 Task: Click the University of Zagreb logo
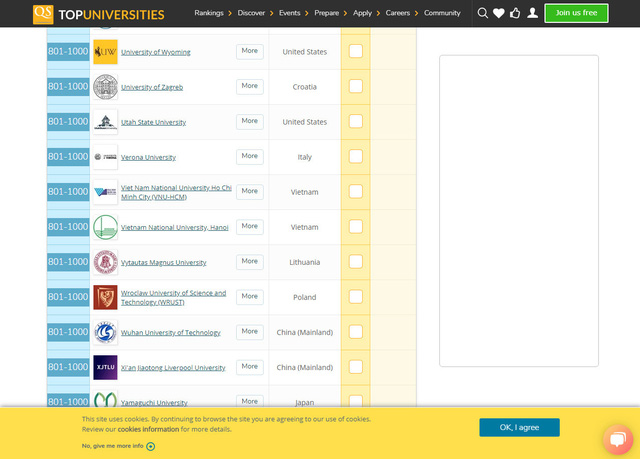pos(105,87)
